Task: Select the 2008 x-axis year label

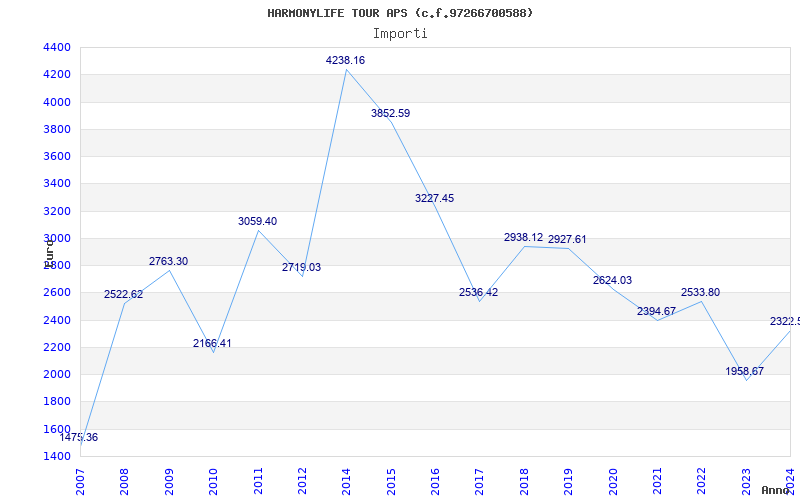Action: pyautogui.click(x=124, y=481)
